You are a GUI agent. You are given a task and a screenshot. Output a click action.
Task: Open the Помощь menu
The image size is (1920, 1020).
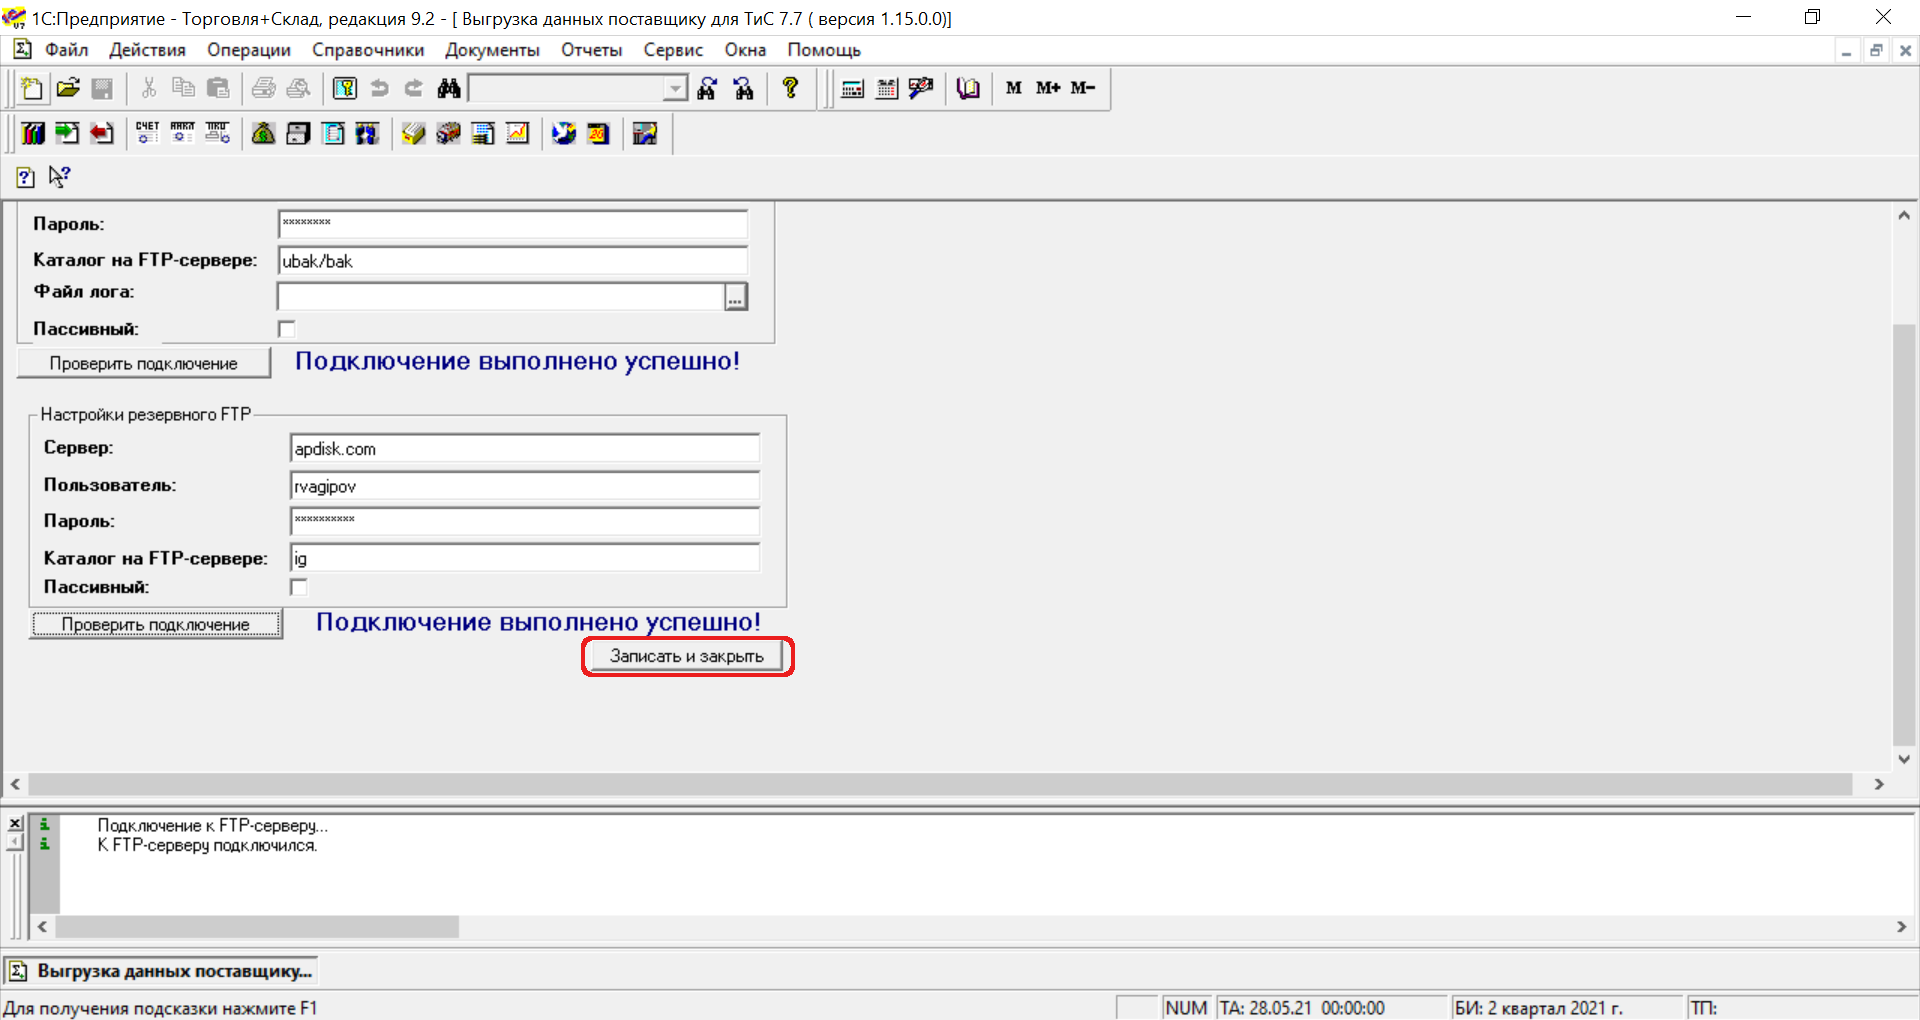(x=824, y=50)
